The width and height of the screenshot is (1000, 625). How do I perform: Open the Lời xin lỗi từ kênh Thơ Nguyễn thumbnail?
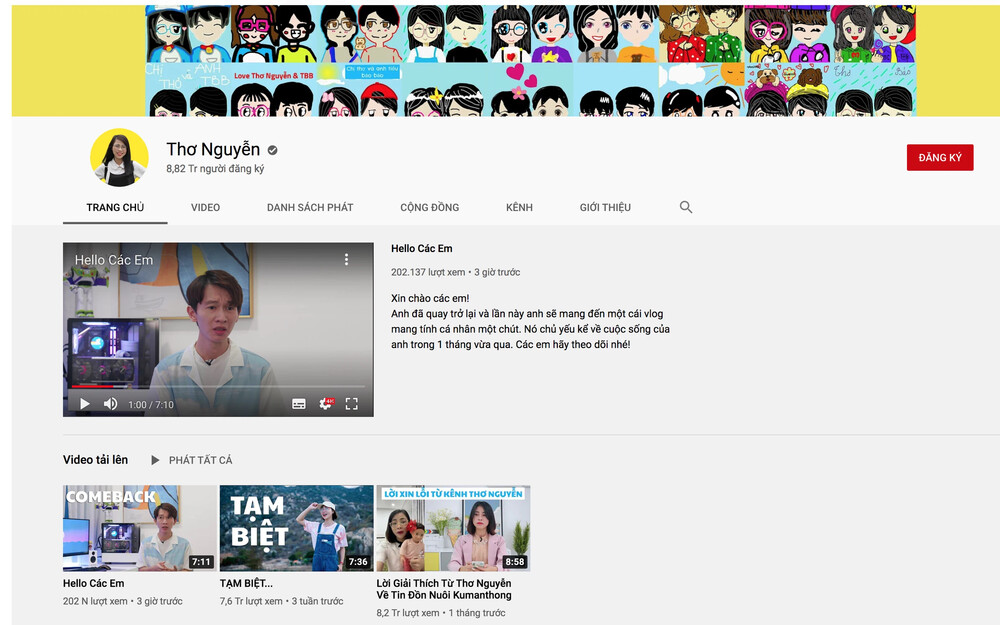453,528
